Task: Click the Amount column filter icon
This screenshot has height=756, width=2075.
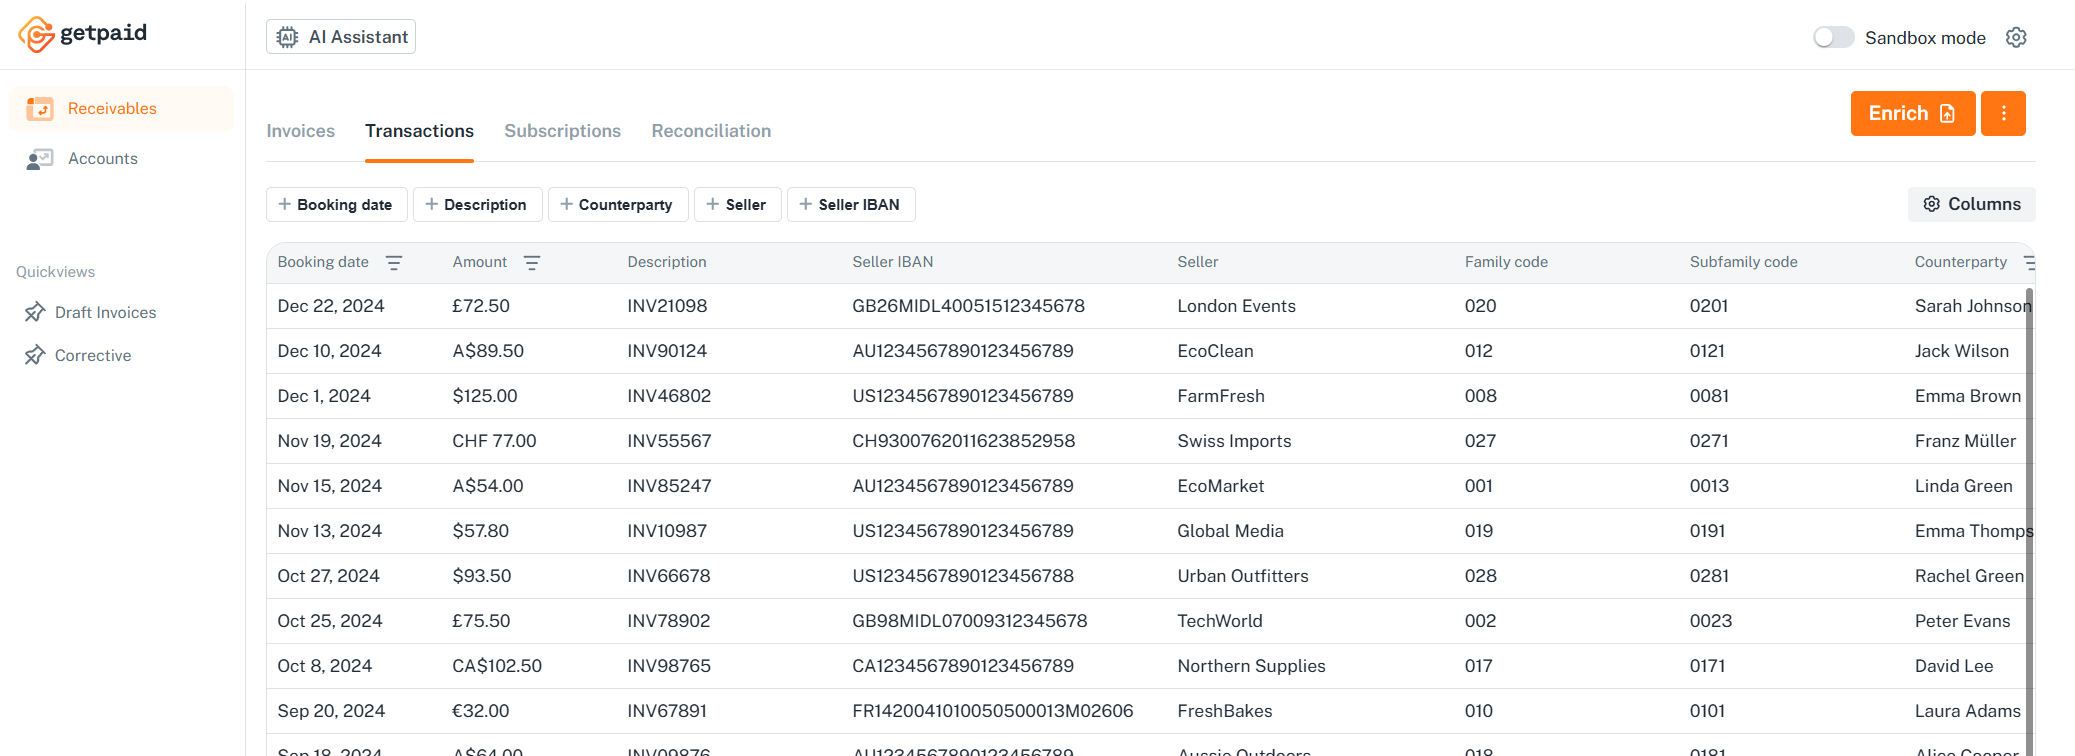Action: [x=532, y=262]
